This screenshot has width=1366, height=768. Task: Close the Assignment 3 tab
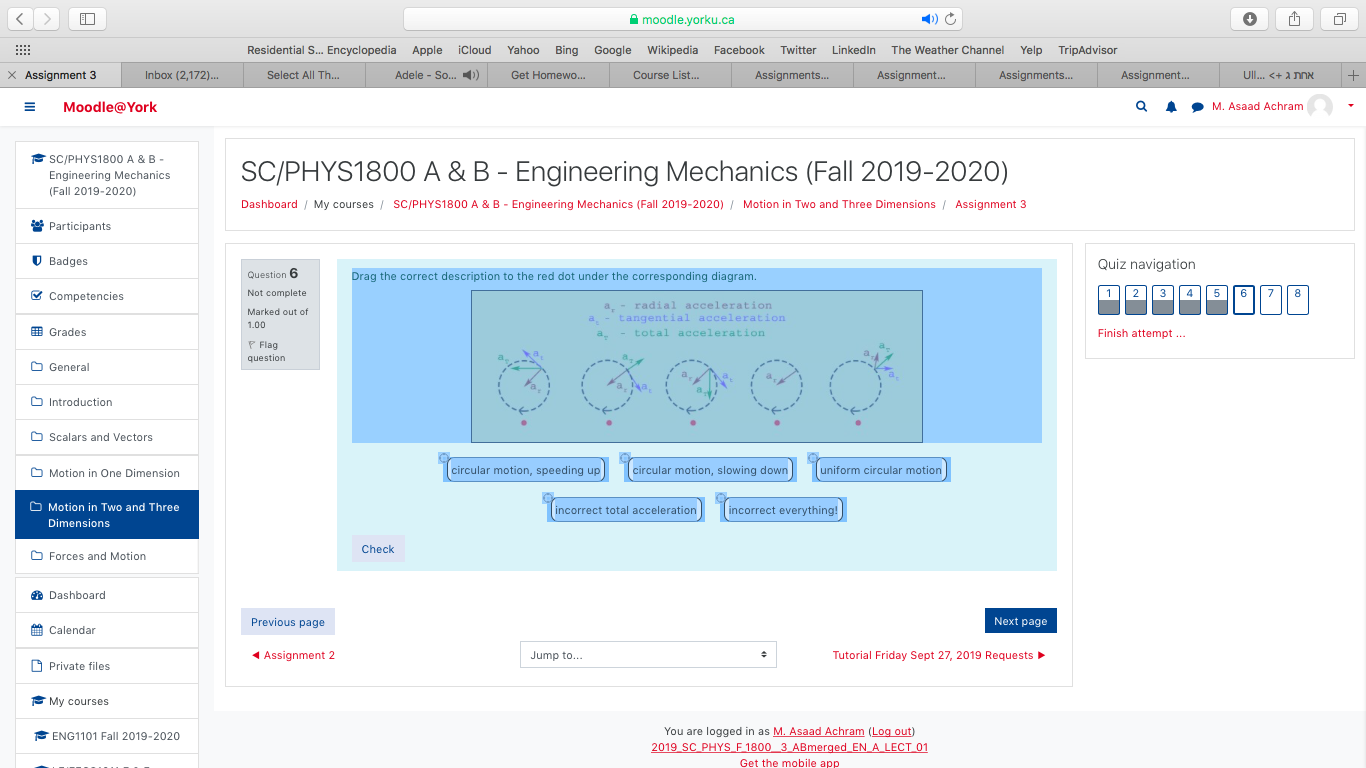tap(12, 75)
